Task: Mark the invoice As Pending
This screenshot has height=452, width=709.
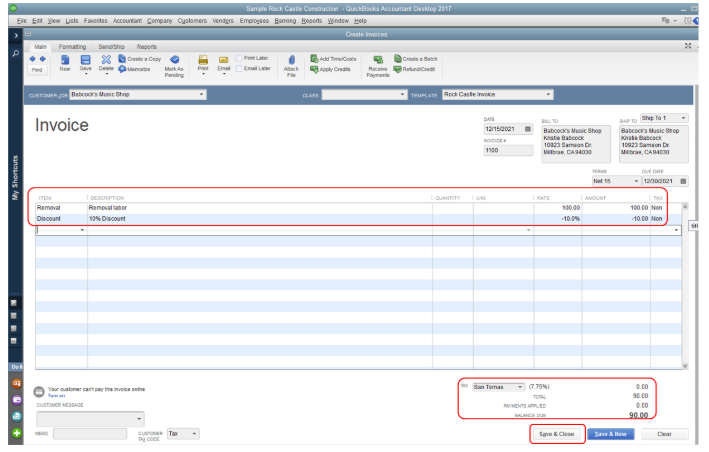Action: [174, 66]
